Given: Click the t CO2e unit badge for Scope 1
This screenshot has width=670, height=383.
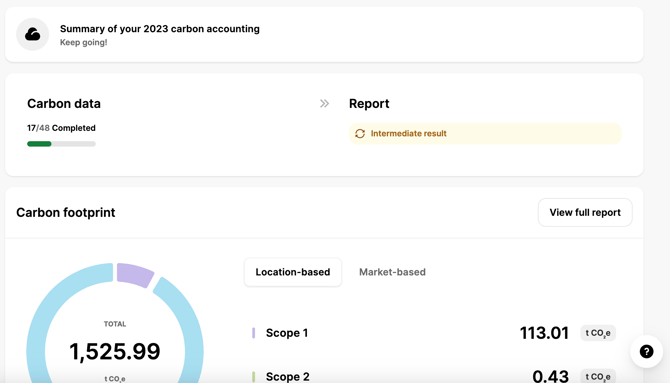Looking at the screenshot, I should [x=598, y=333].
